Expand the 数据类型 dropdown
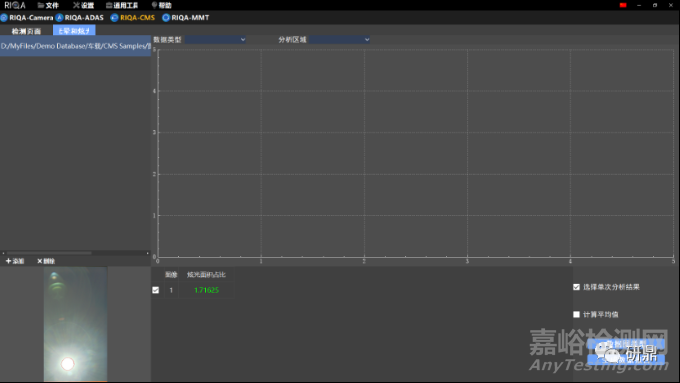The height and width of the screenshot is (383, 680). click(216, 39)
